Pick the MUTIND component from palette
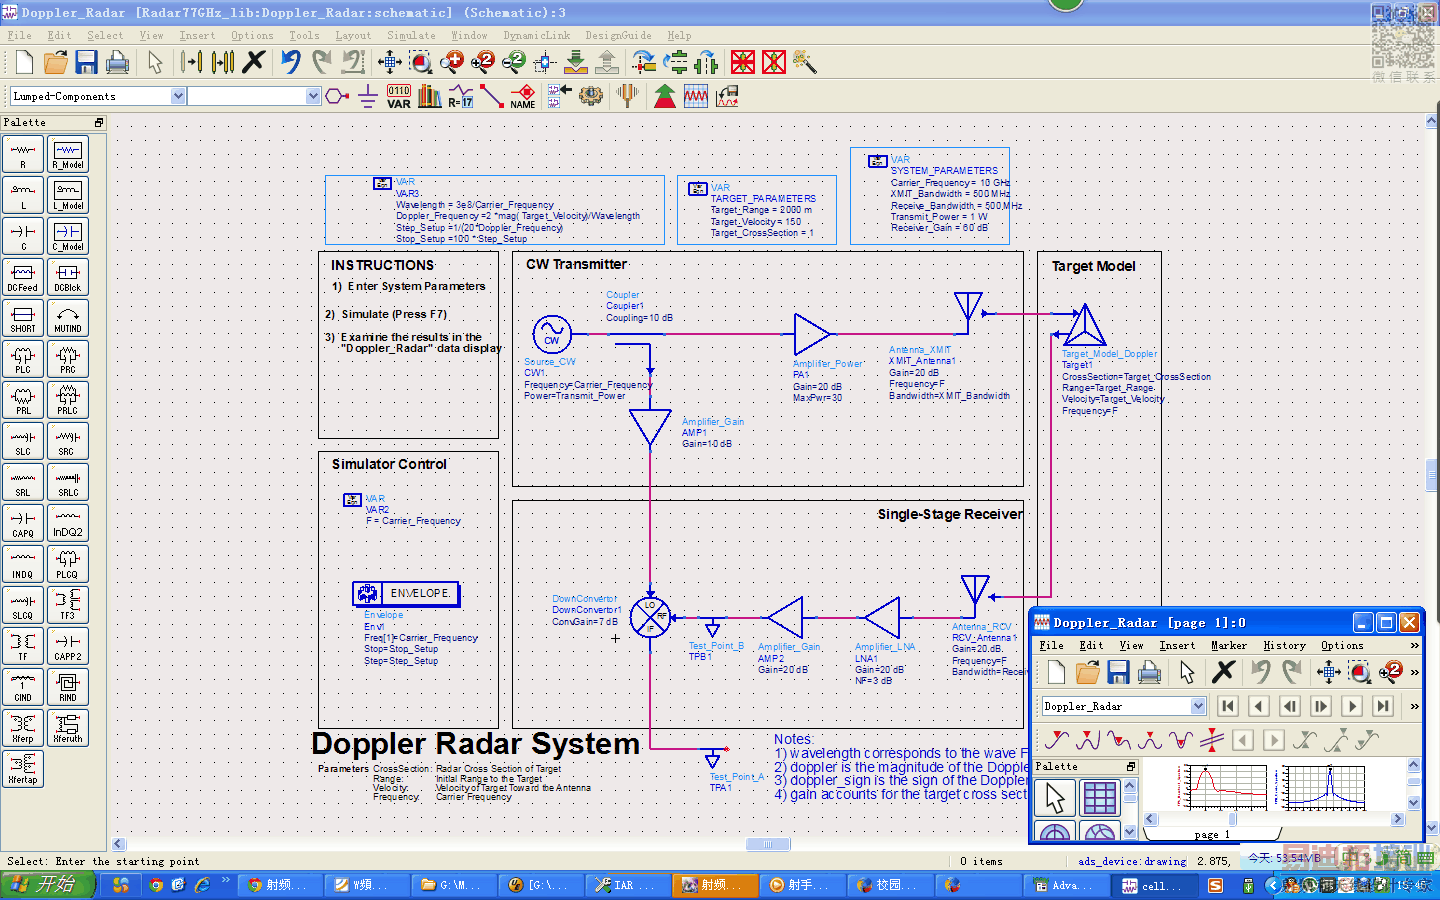1440x900 pixels. coord(68,318)
